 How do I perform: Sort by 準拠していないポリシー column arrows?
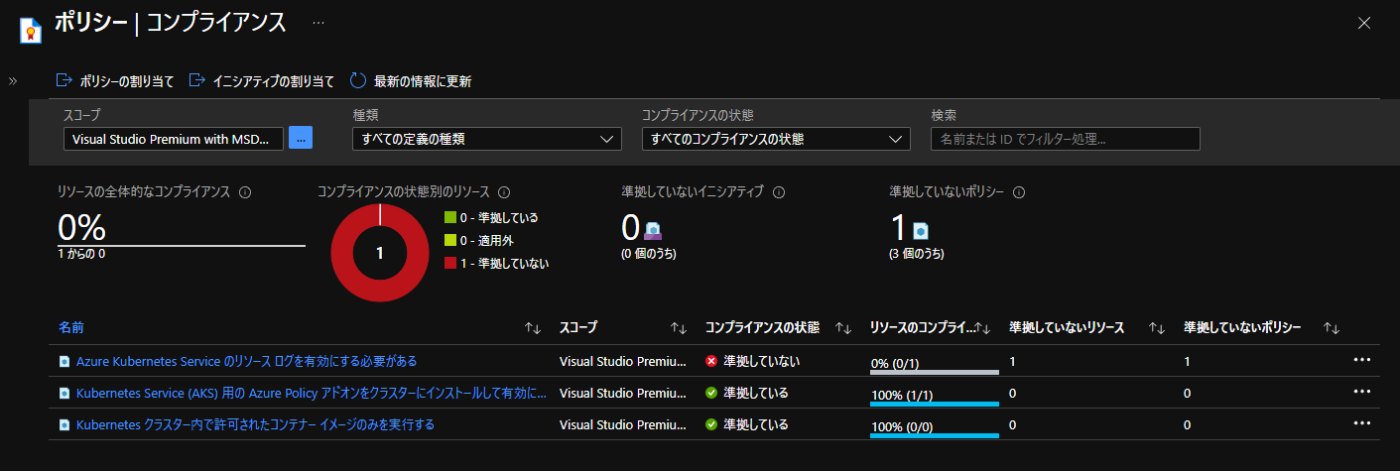pos(1331,328)
